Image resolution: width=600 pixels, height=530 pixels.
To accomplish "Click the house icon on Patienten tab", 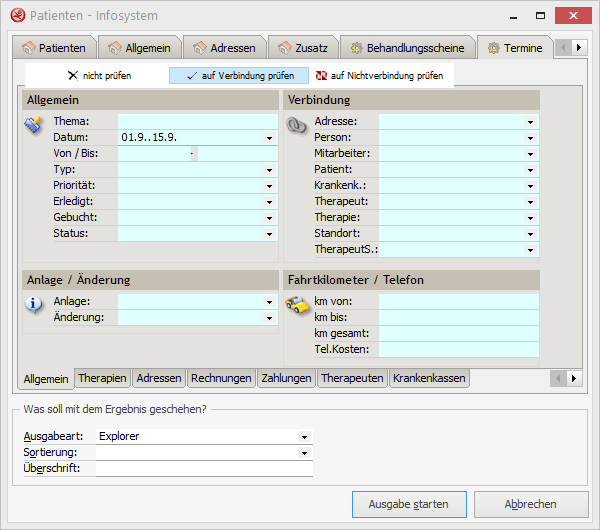I will (x=28, y=48).
